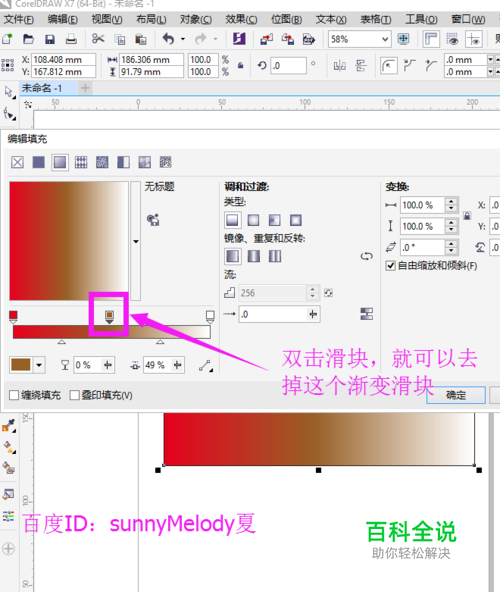Viewport: 500px width, 592px height.
Task: Open the 文本(X) menu
Action: [331, 19]
